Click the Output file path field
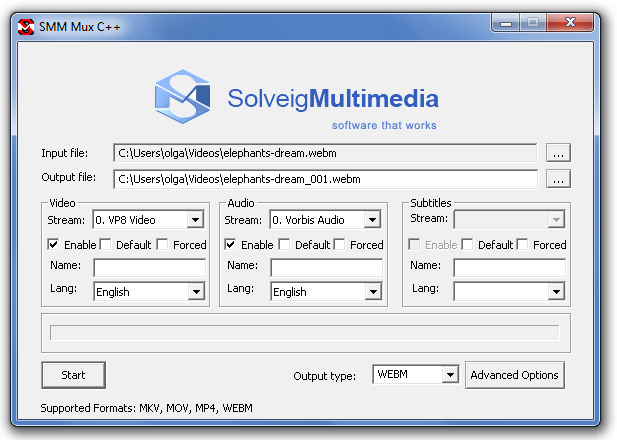The width and height of the screenshot is (617, 440). (325, 179)
